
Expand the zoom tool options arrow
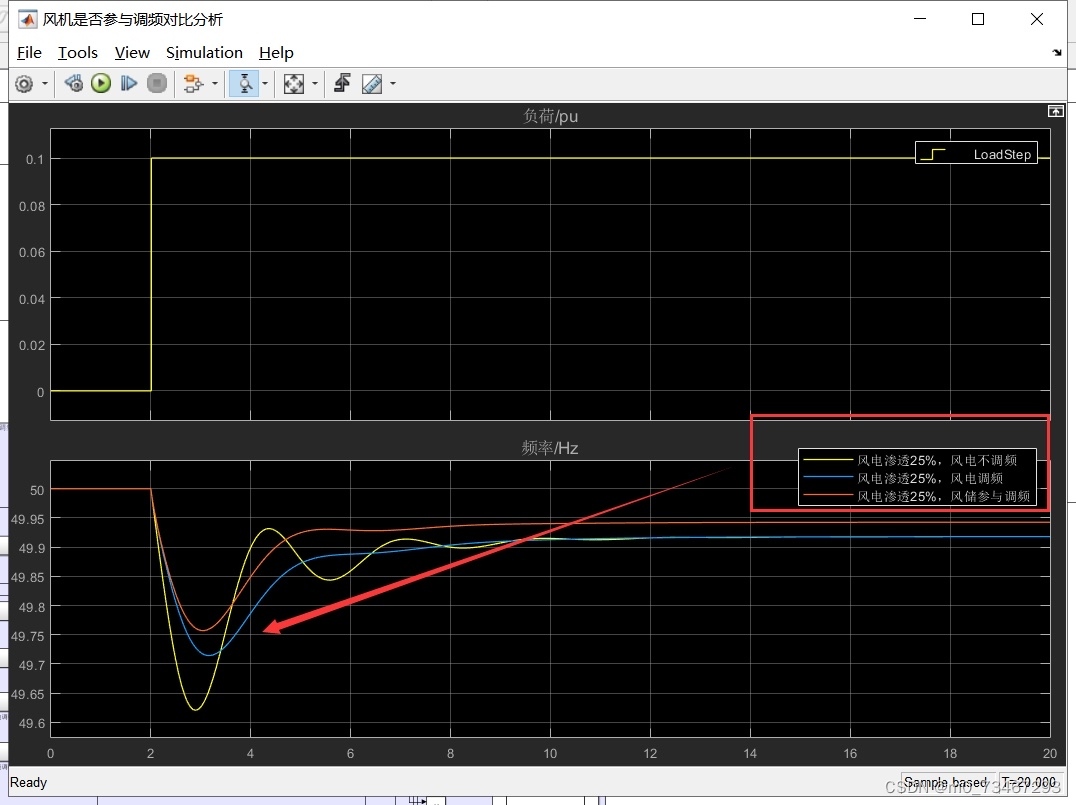[265, 84]
